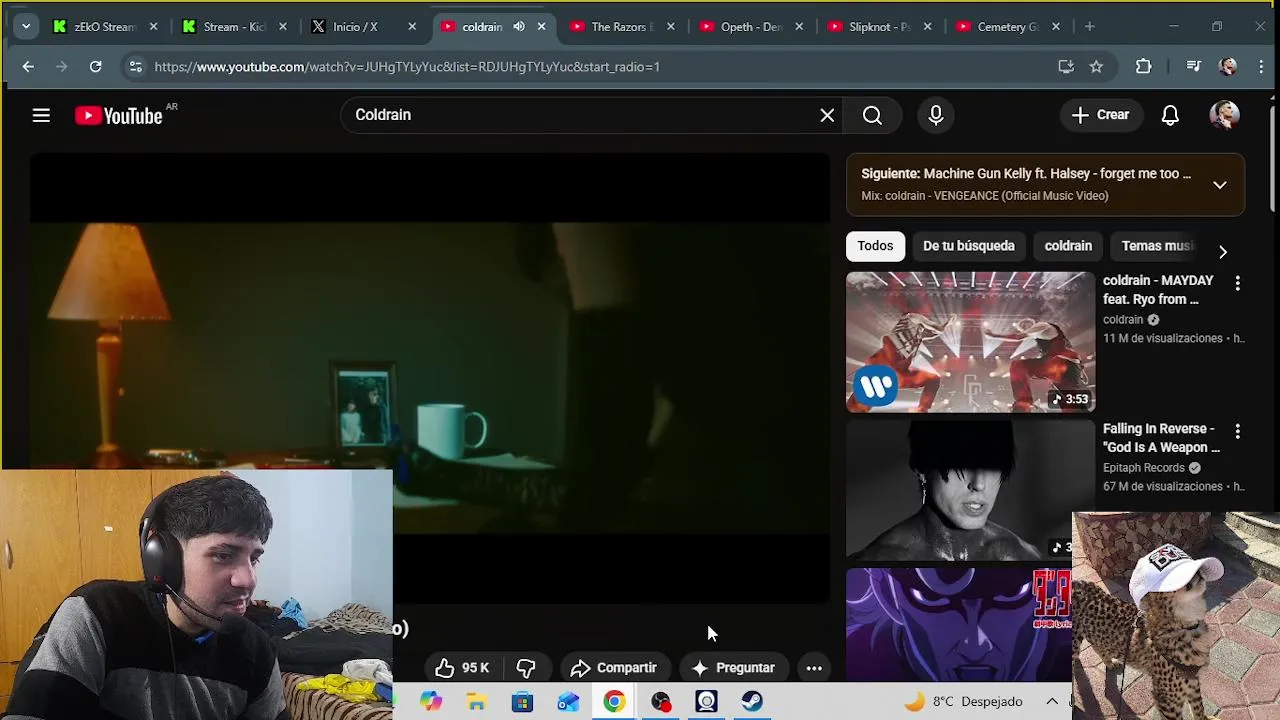
Task: Open weather widget 8°C Despejado
Action: point(963,702)
